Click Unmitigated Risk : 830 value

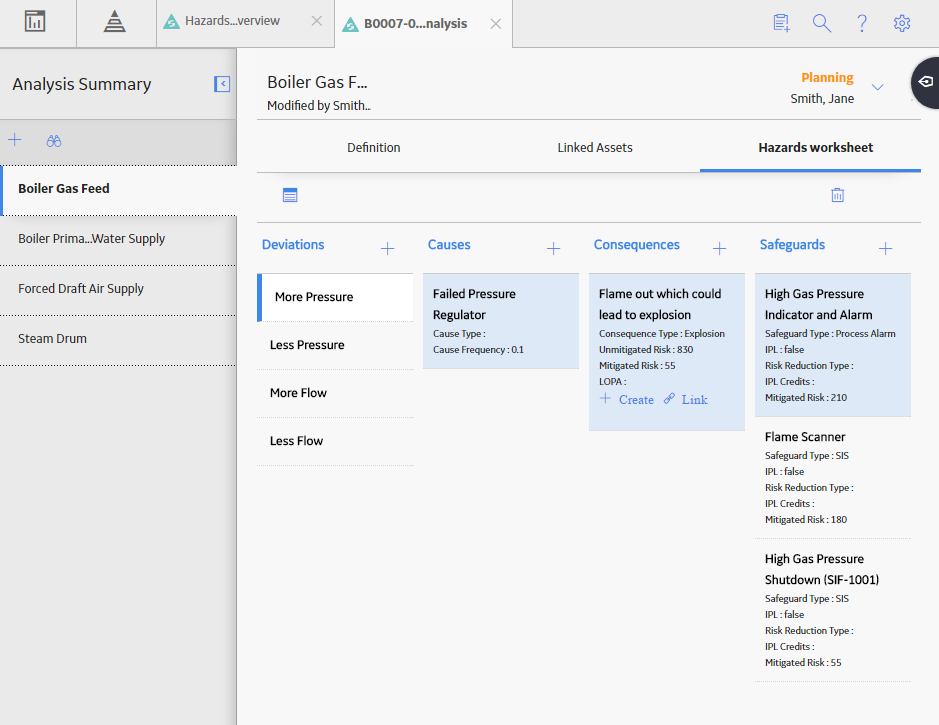point(646,350)
